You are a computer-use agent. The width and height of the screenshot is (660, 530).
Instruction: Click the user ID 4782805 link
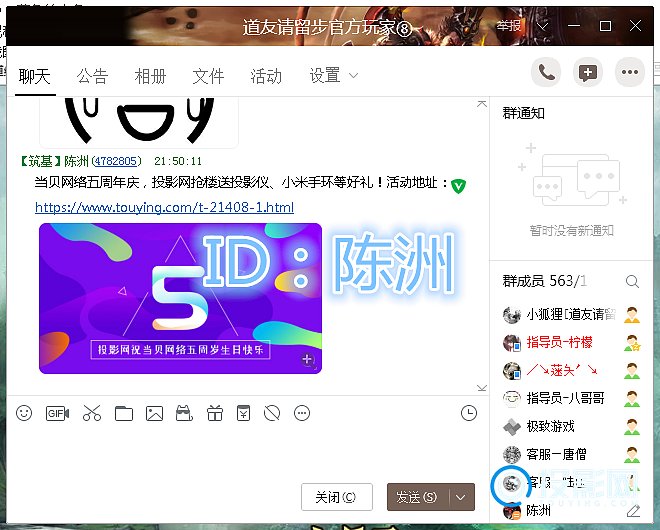[x=116, y=161]
